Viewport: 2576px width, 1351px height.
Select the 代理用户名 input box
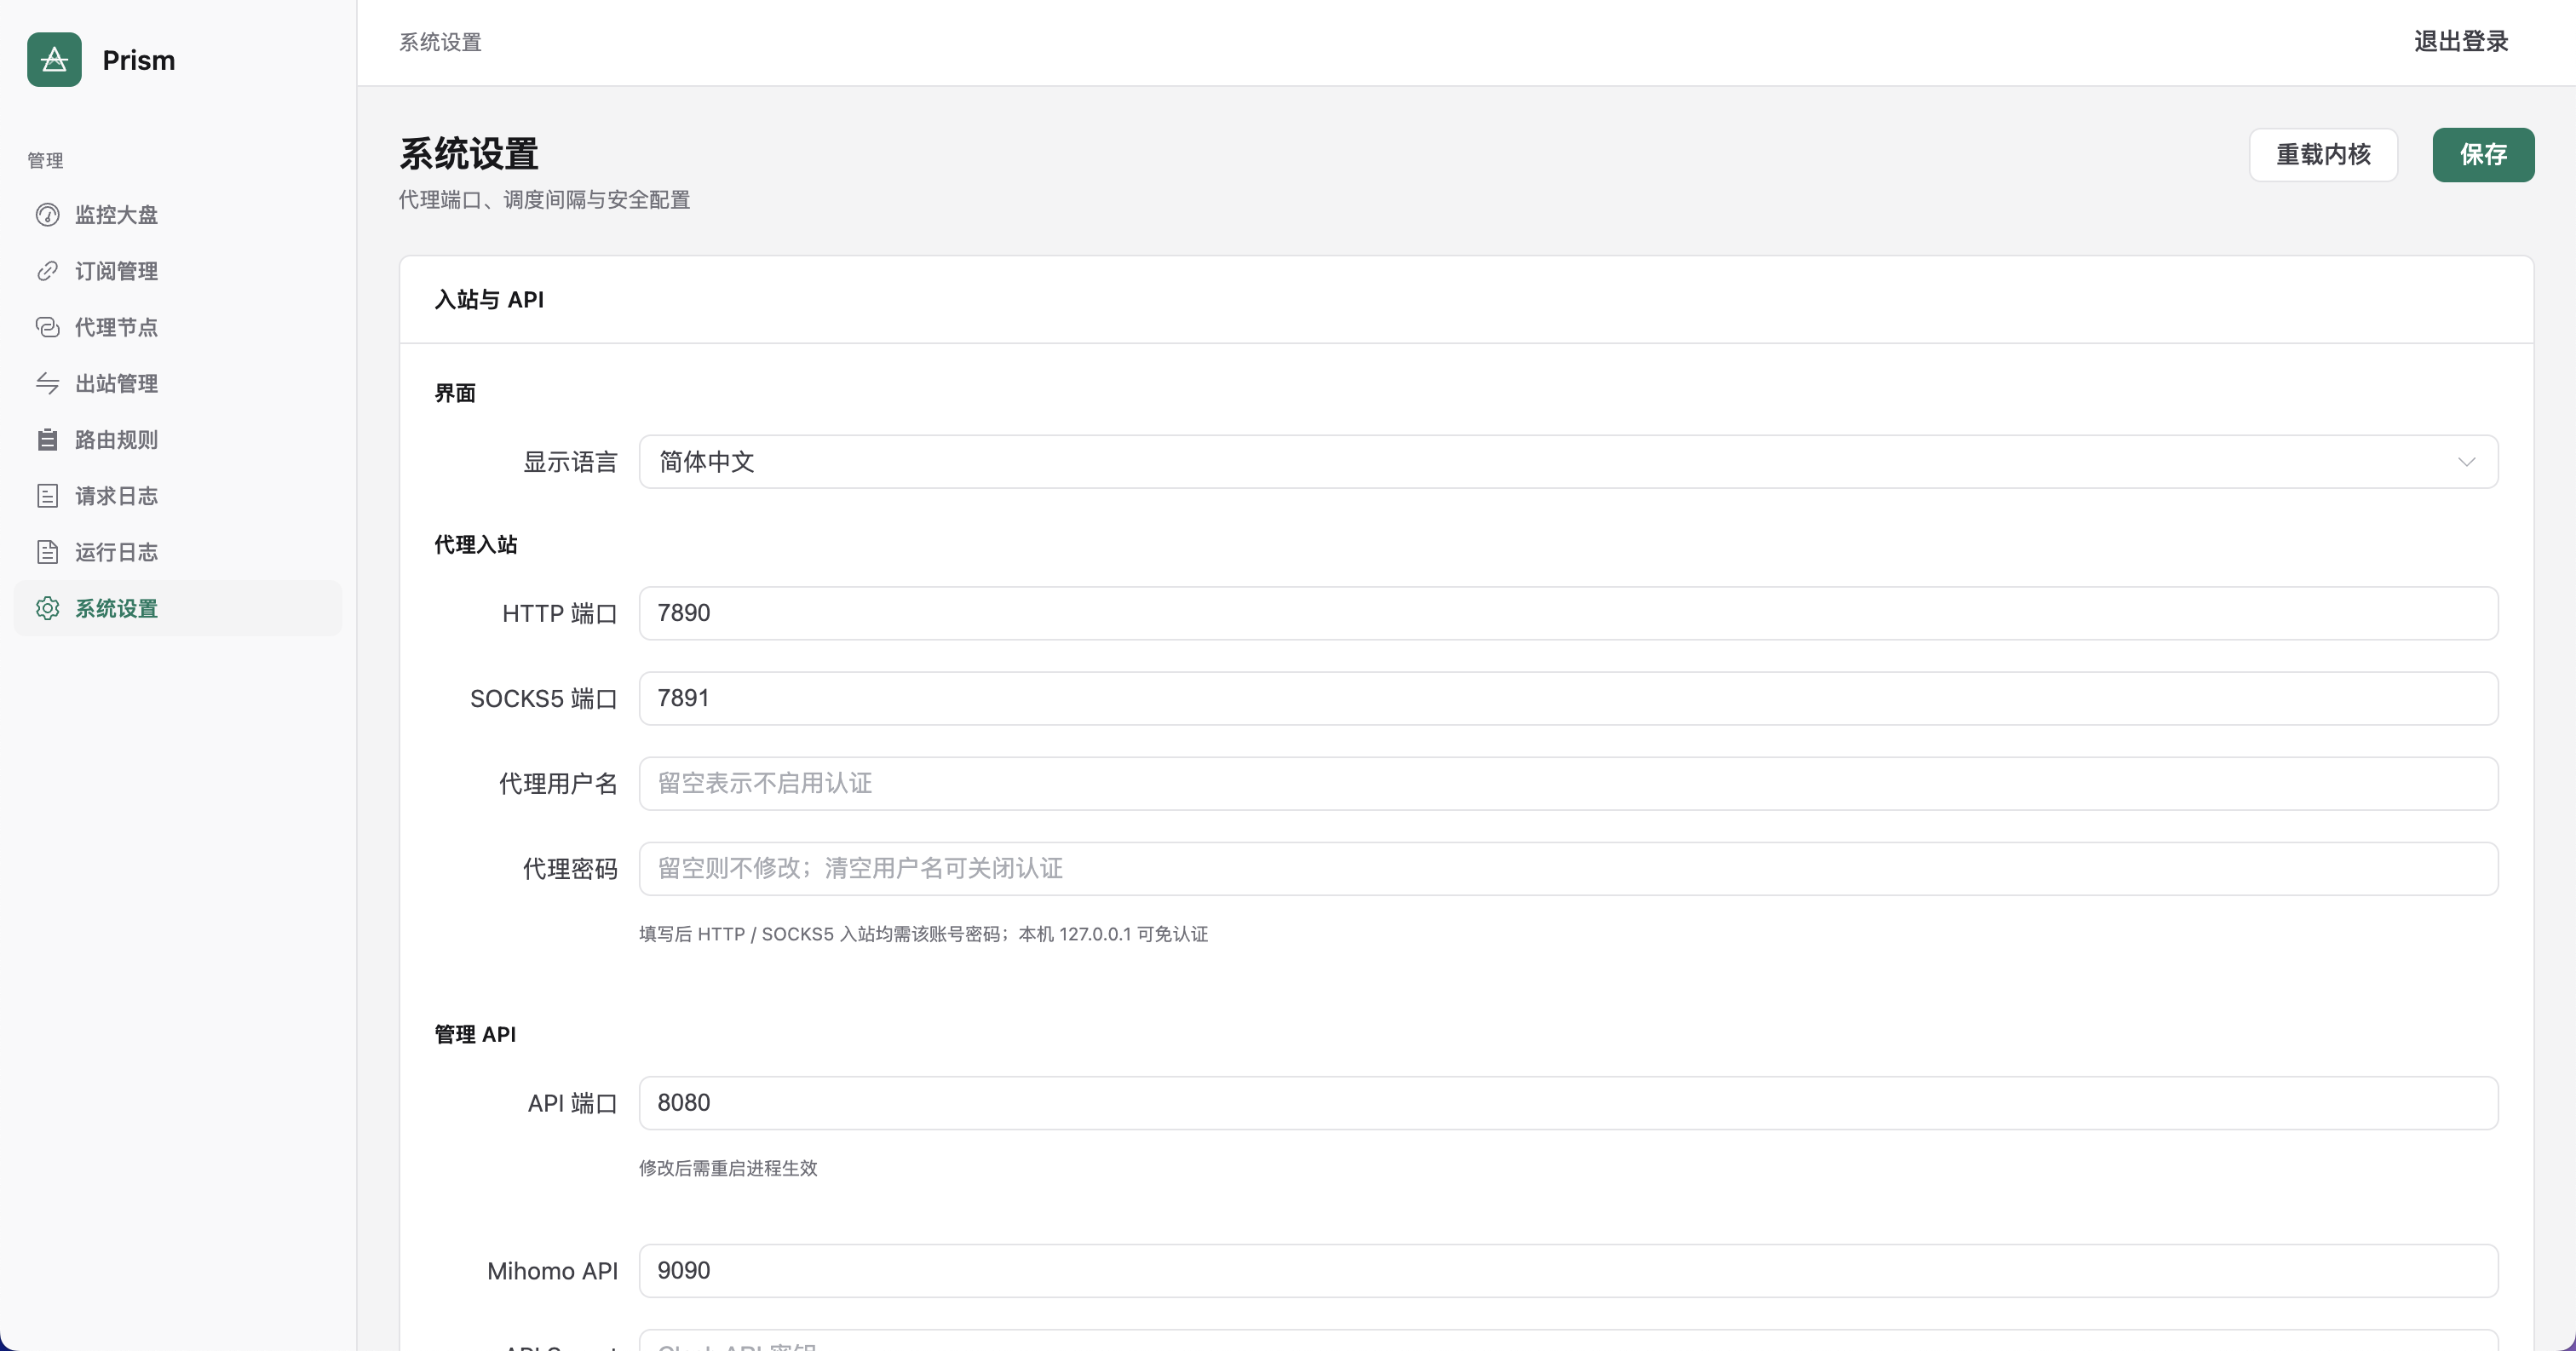(1568, 783)
